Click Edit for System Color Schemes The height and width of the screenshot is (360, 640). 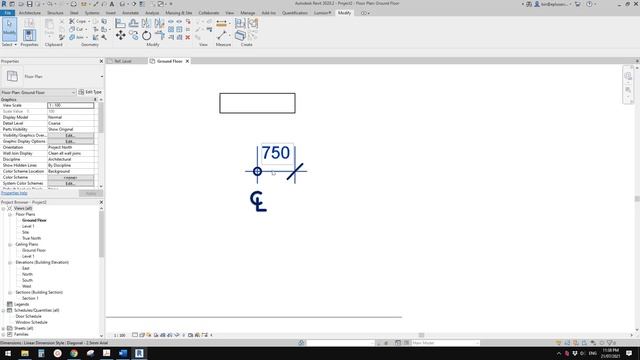pos(71,184)
